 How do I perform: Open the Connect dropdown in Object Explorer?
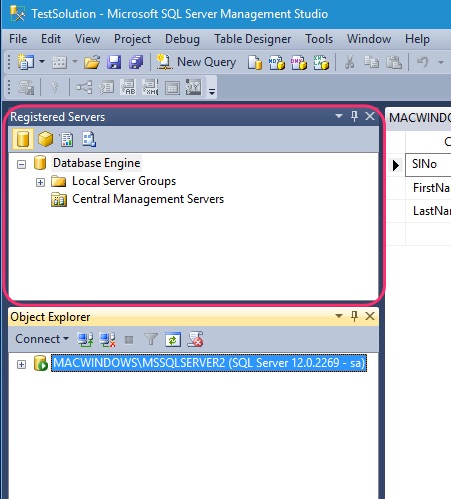click(x=42, y=339)
